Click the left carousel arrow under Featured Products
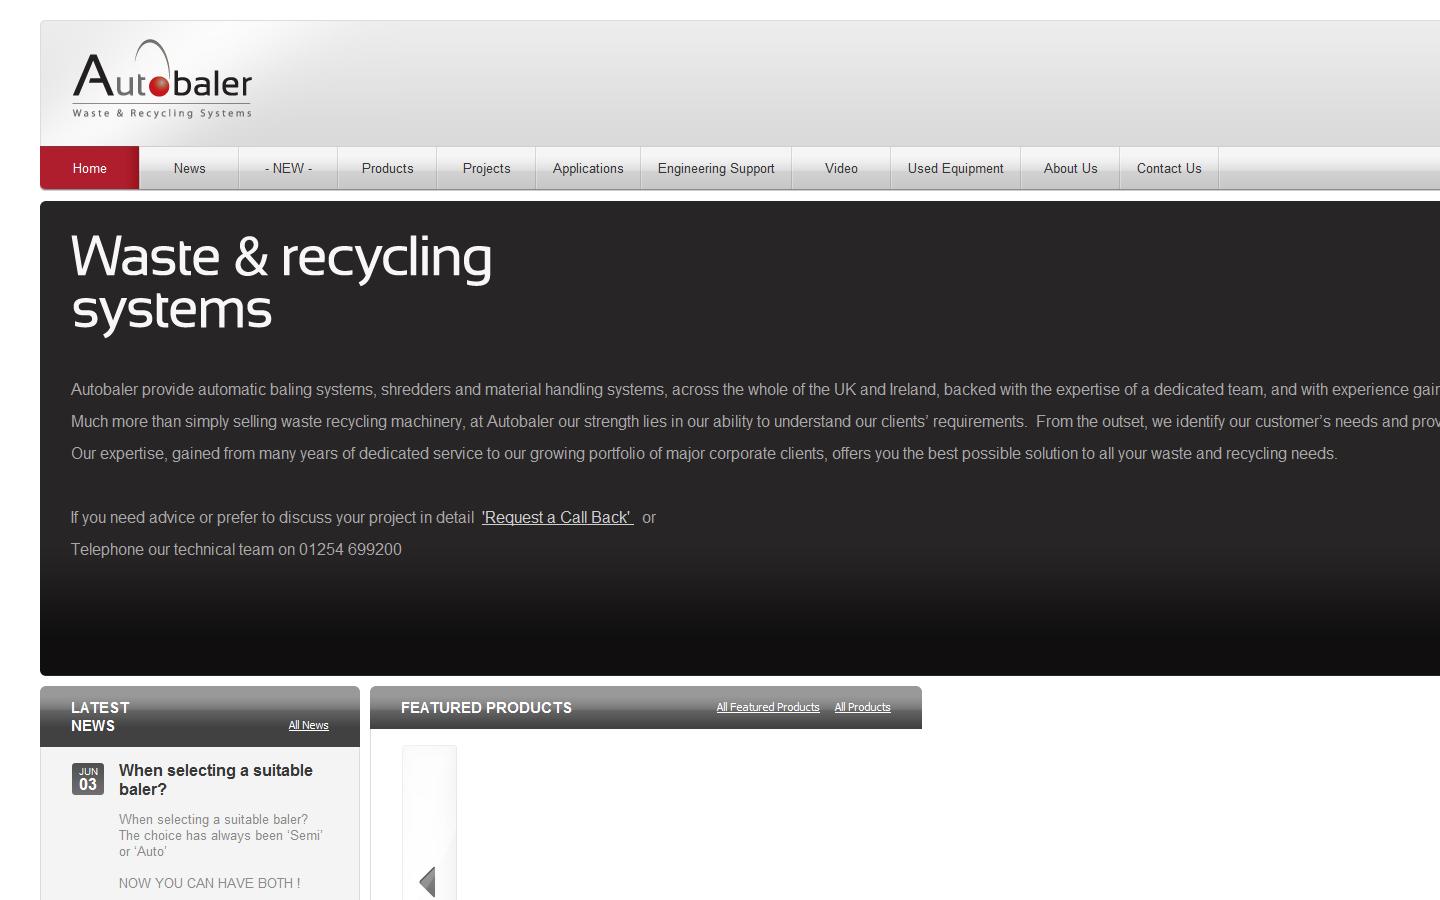 click(x=428, y=882)
